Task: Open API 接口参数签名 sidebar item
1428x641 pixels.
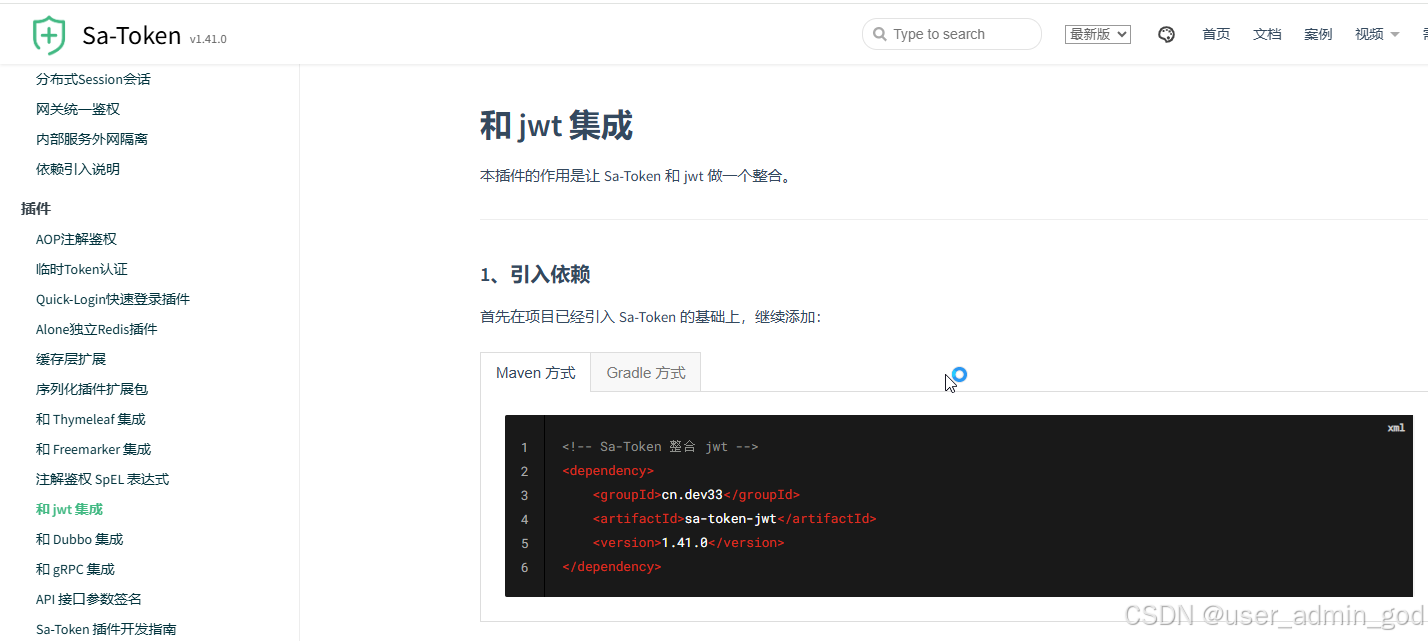Action: click(89, 599)
